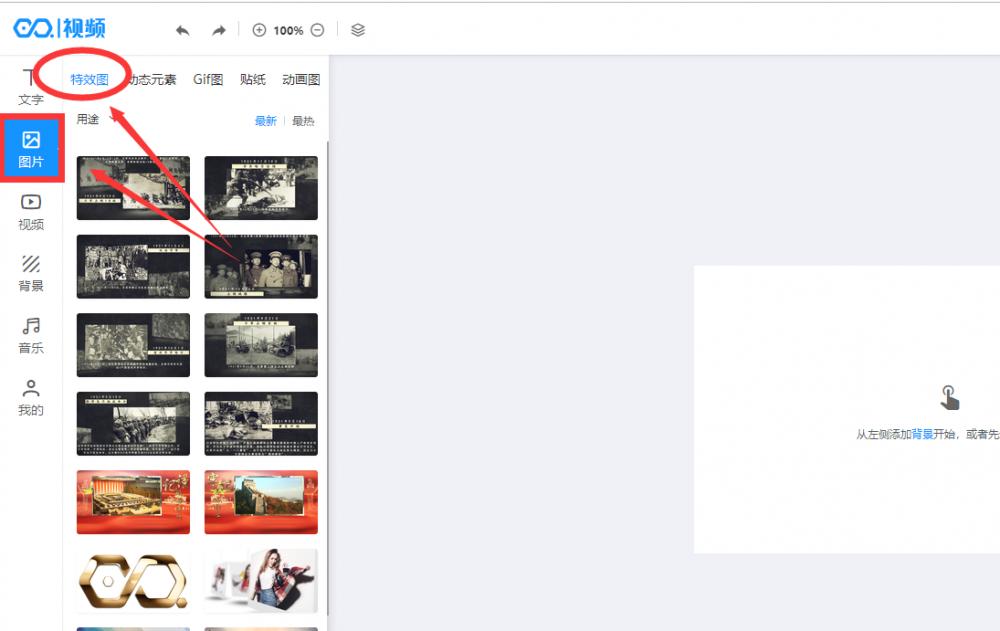Viewport: 1000px width, 631px height.
Task: Sort templates by 最新 newest
Action: pyautogui.click(x=265, y=121)
